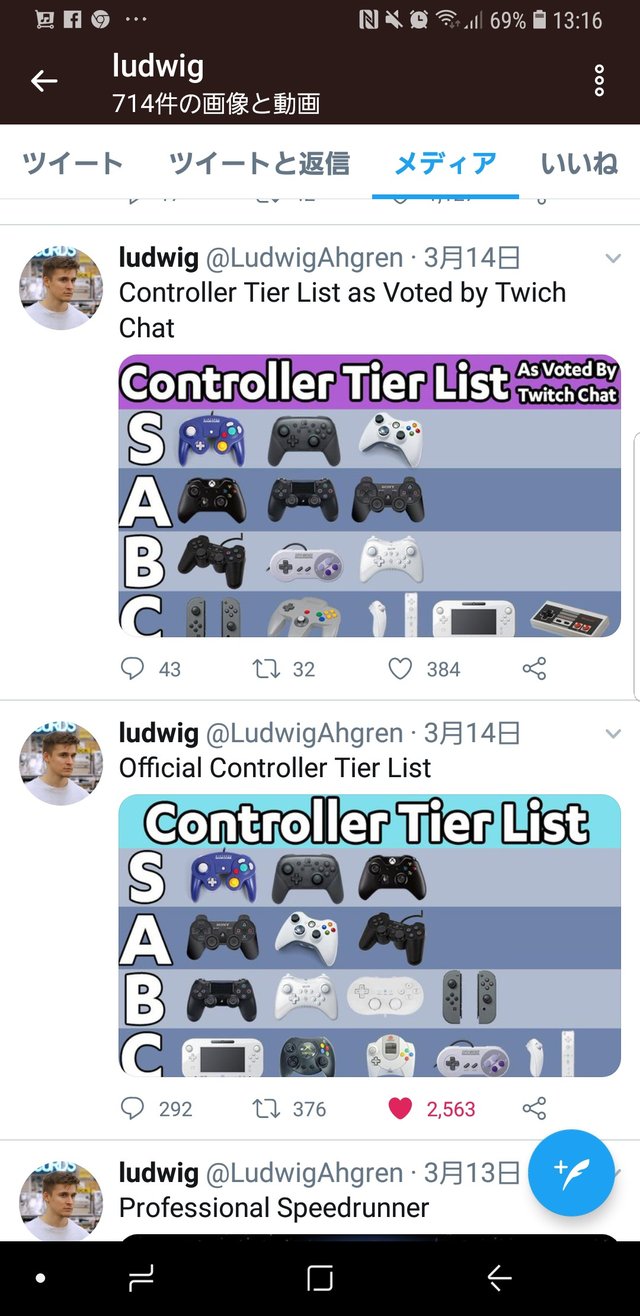Open the いいね tab
Screen dimensions: 640x1316
[580, 163]
